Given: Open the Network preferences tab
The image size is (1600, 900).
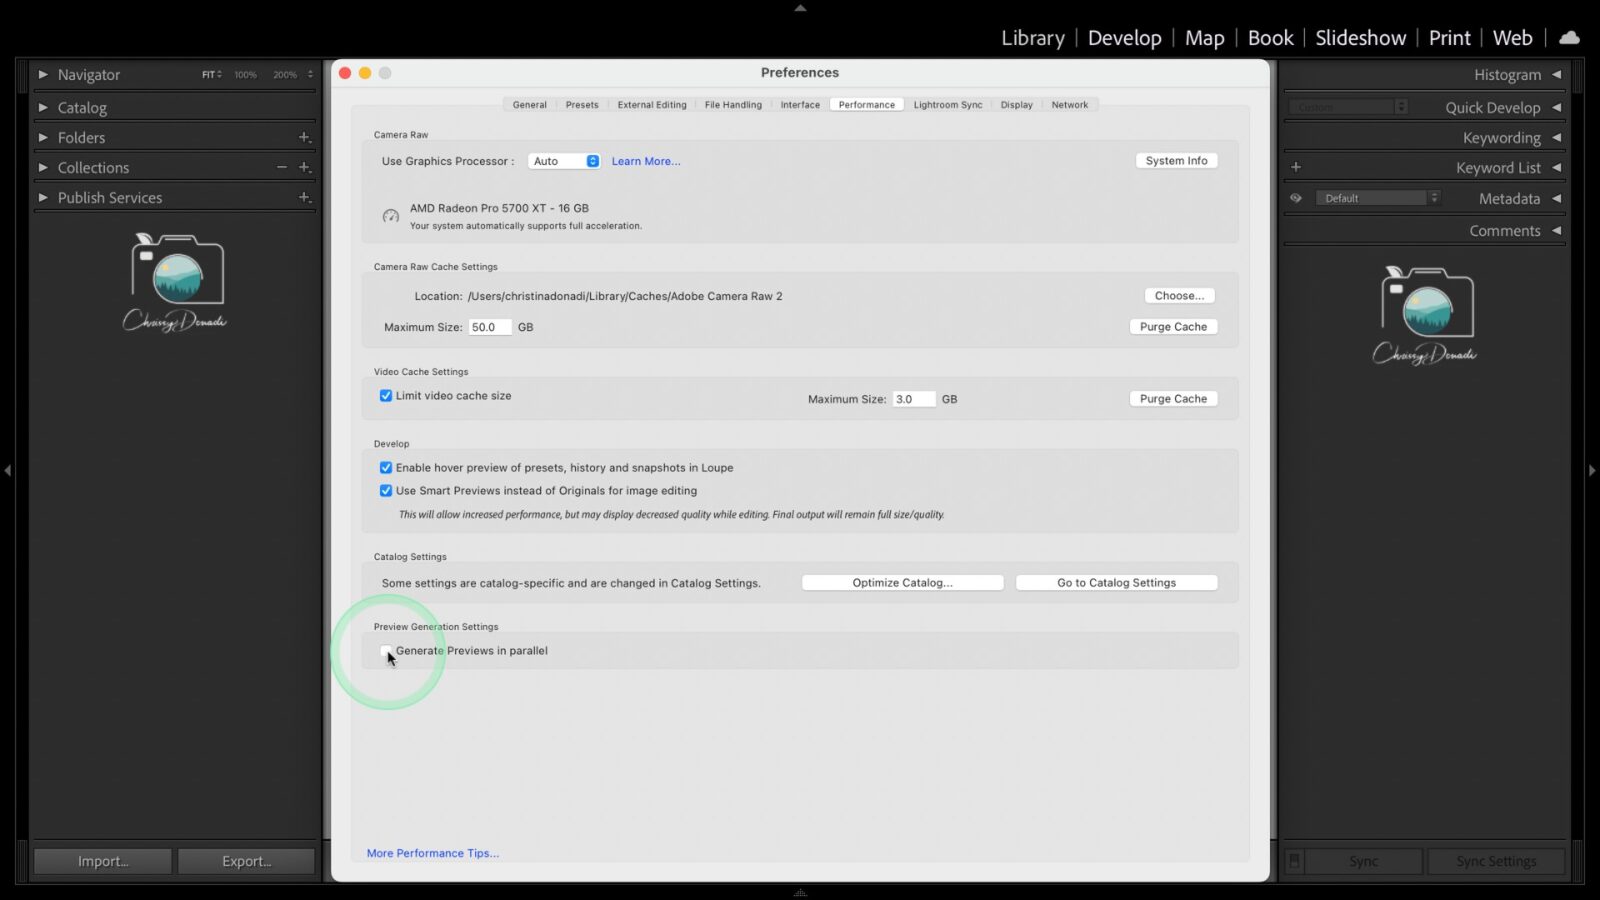Looking at the screenshot, I should [1070, 104].
